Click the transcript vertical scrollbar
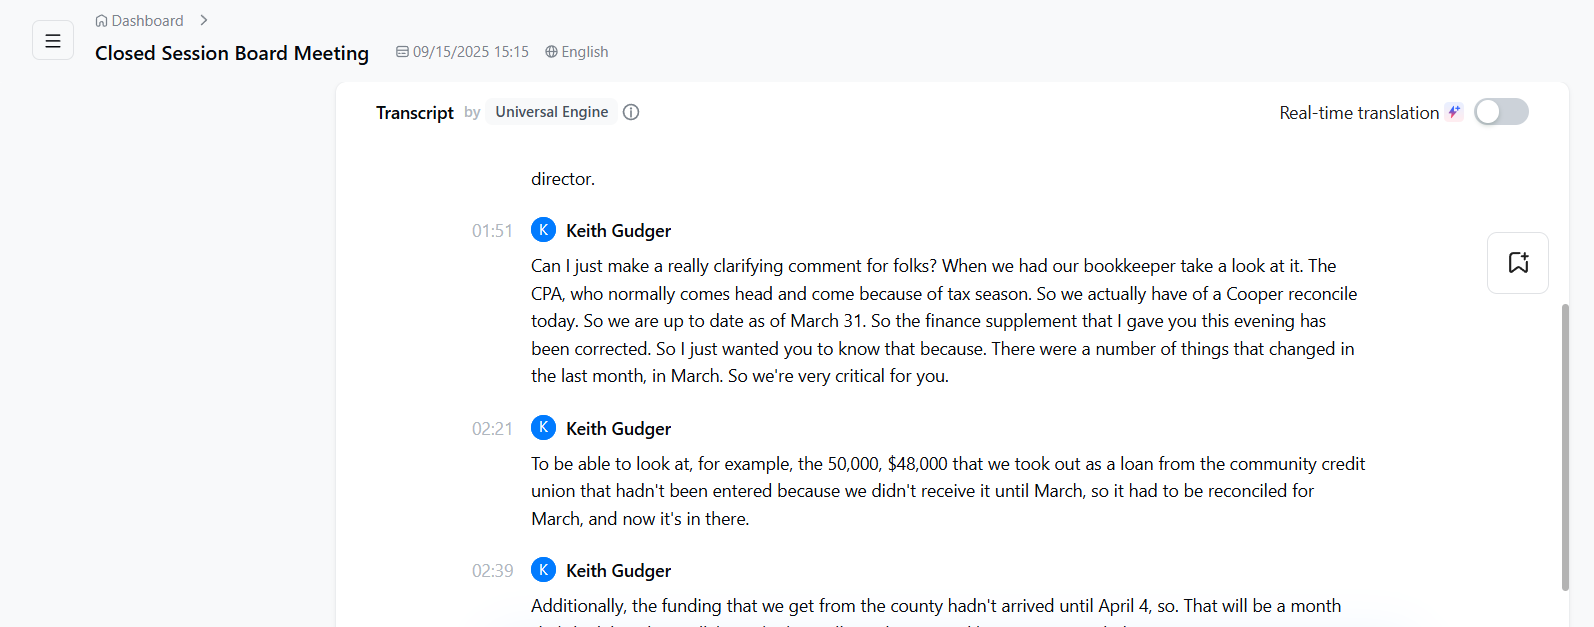 (1565, 446)
